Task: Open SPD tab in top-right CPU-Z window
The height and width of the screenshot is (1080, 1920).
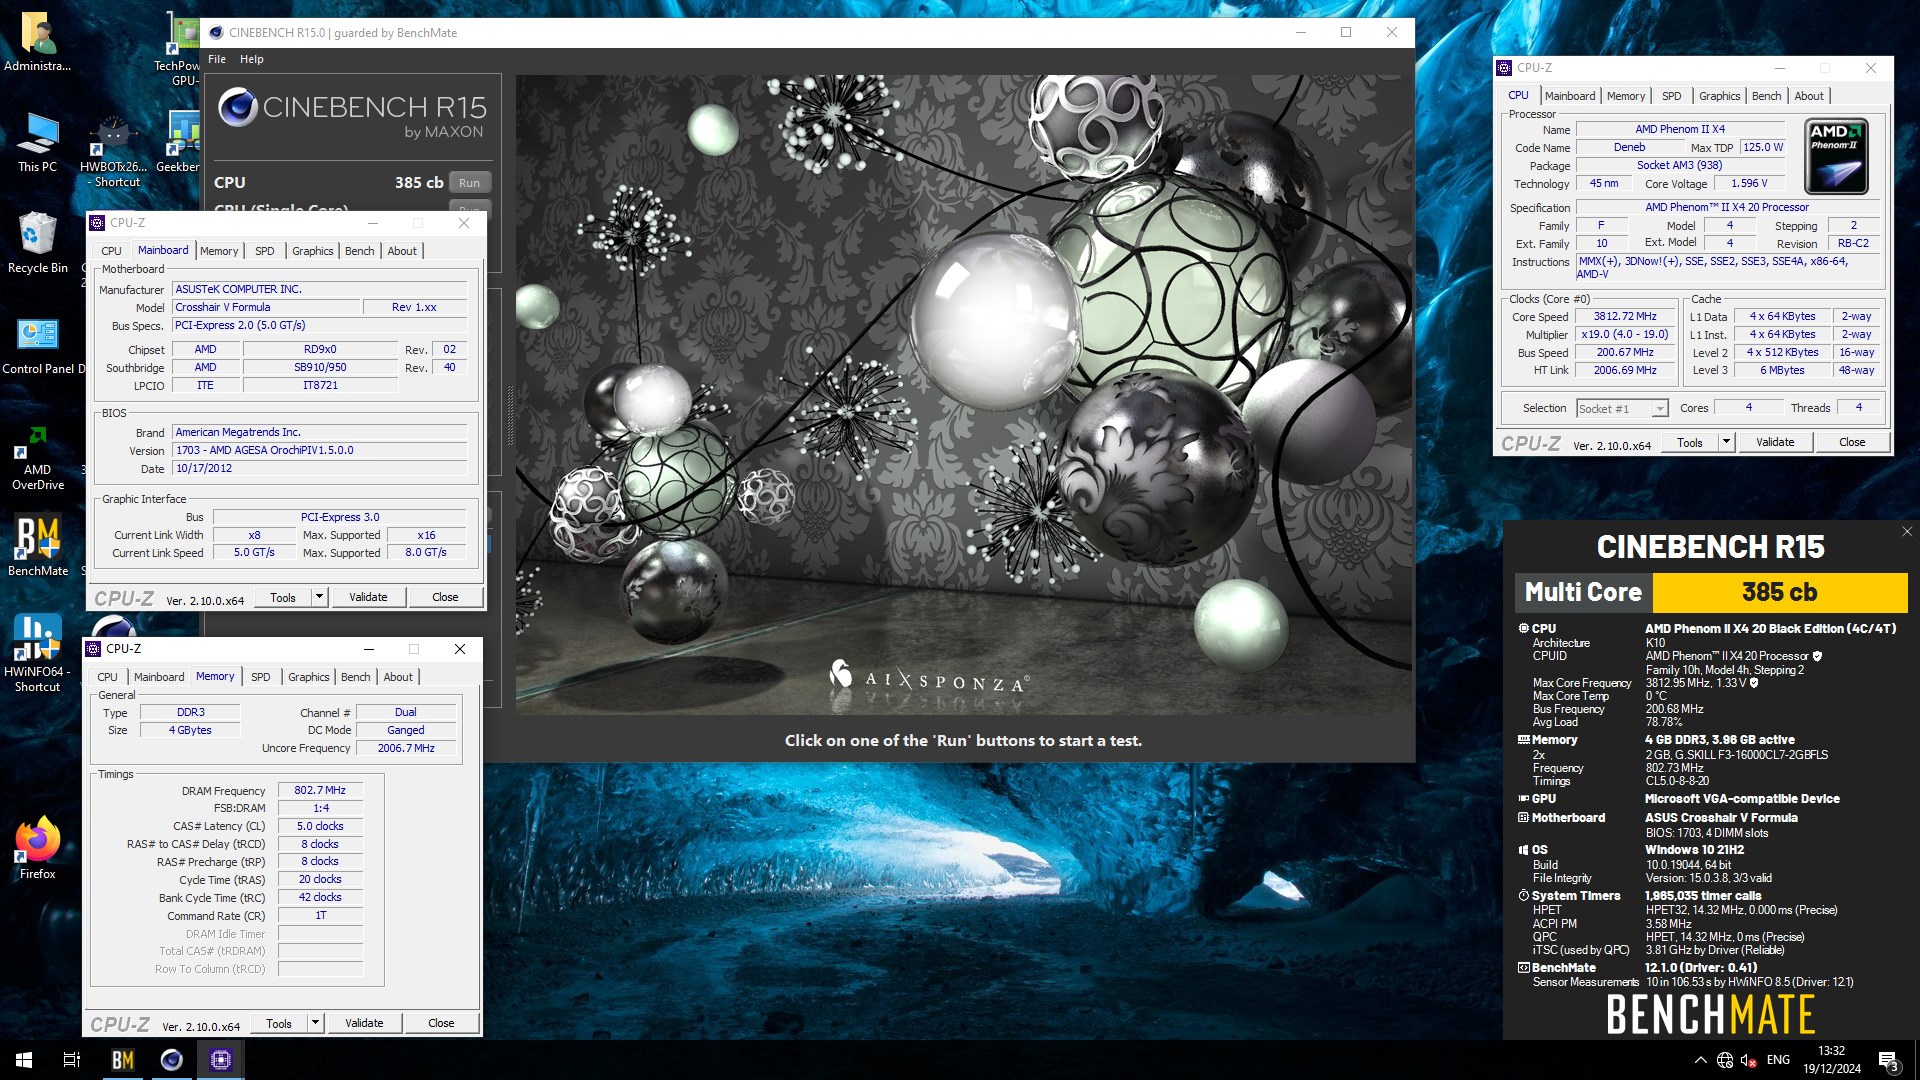Action: click(1671, 96)
